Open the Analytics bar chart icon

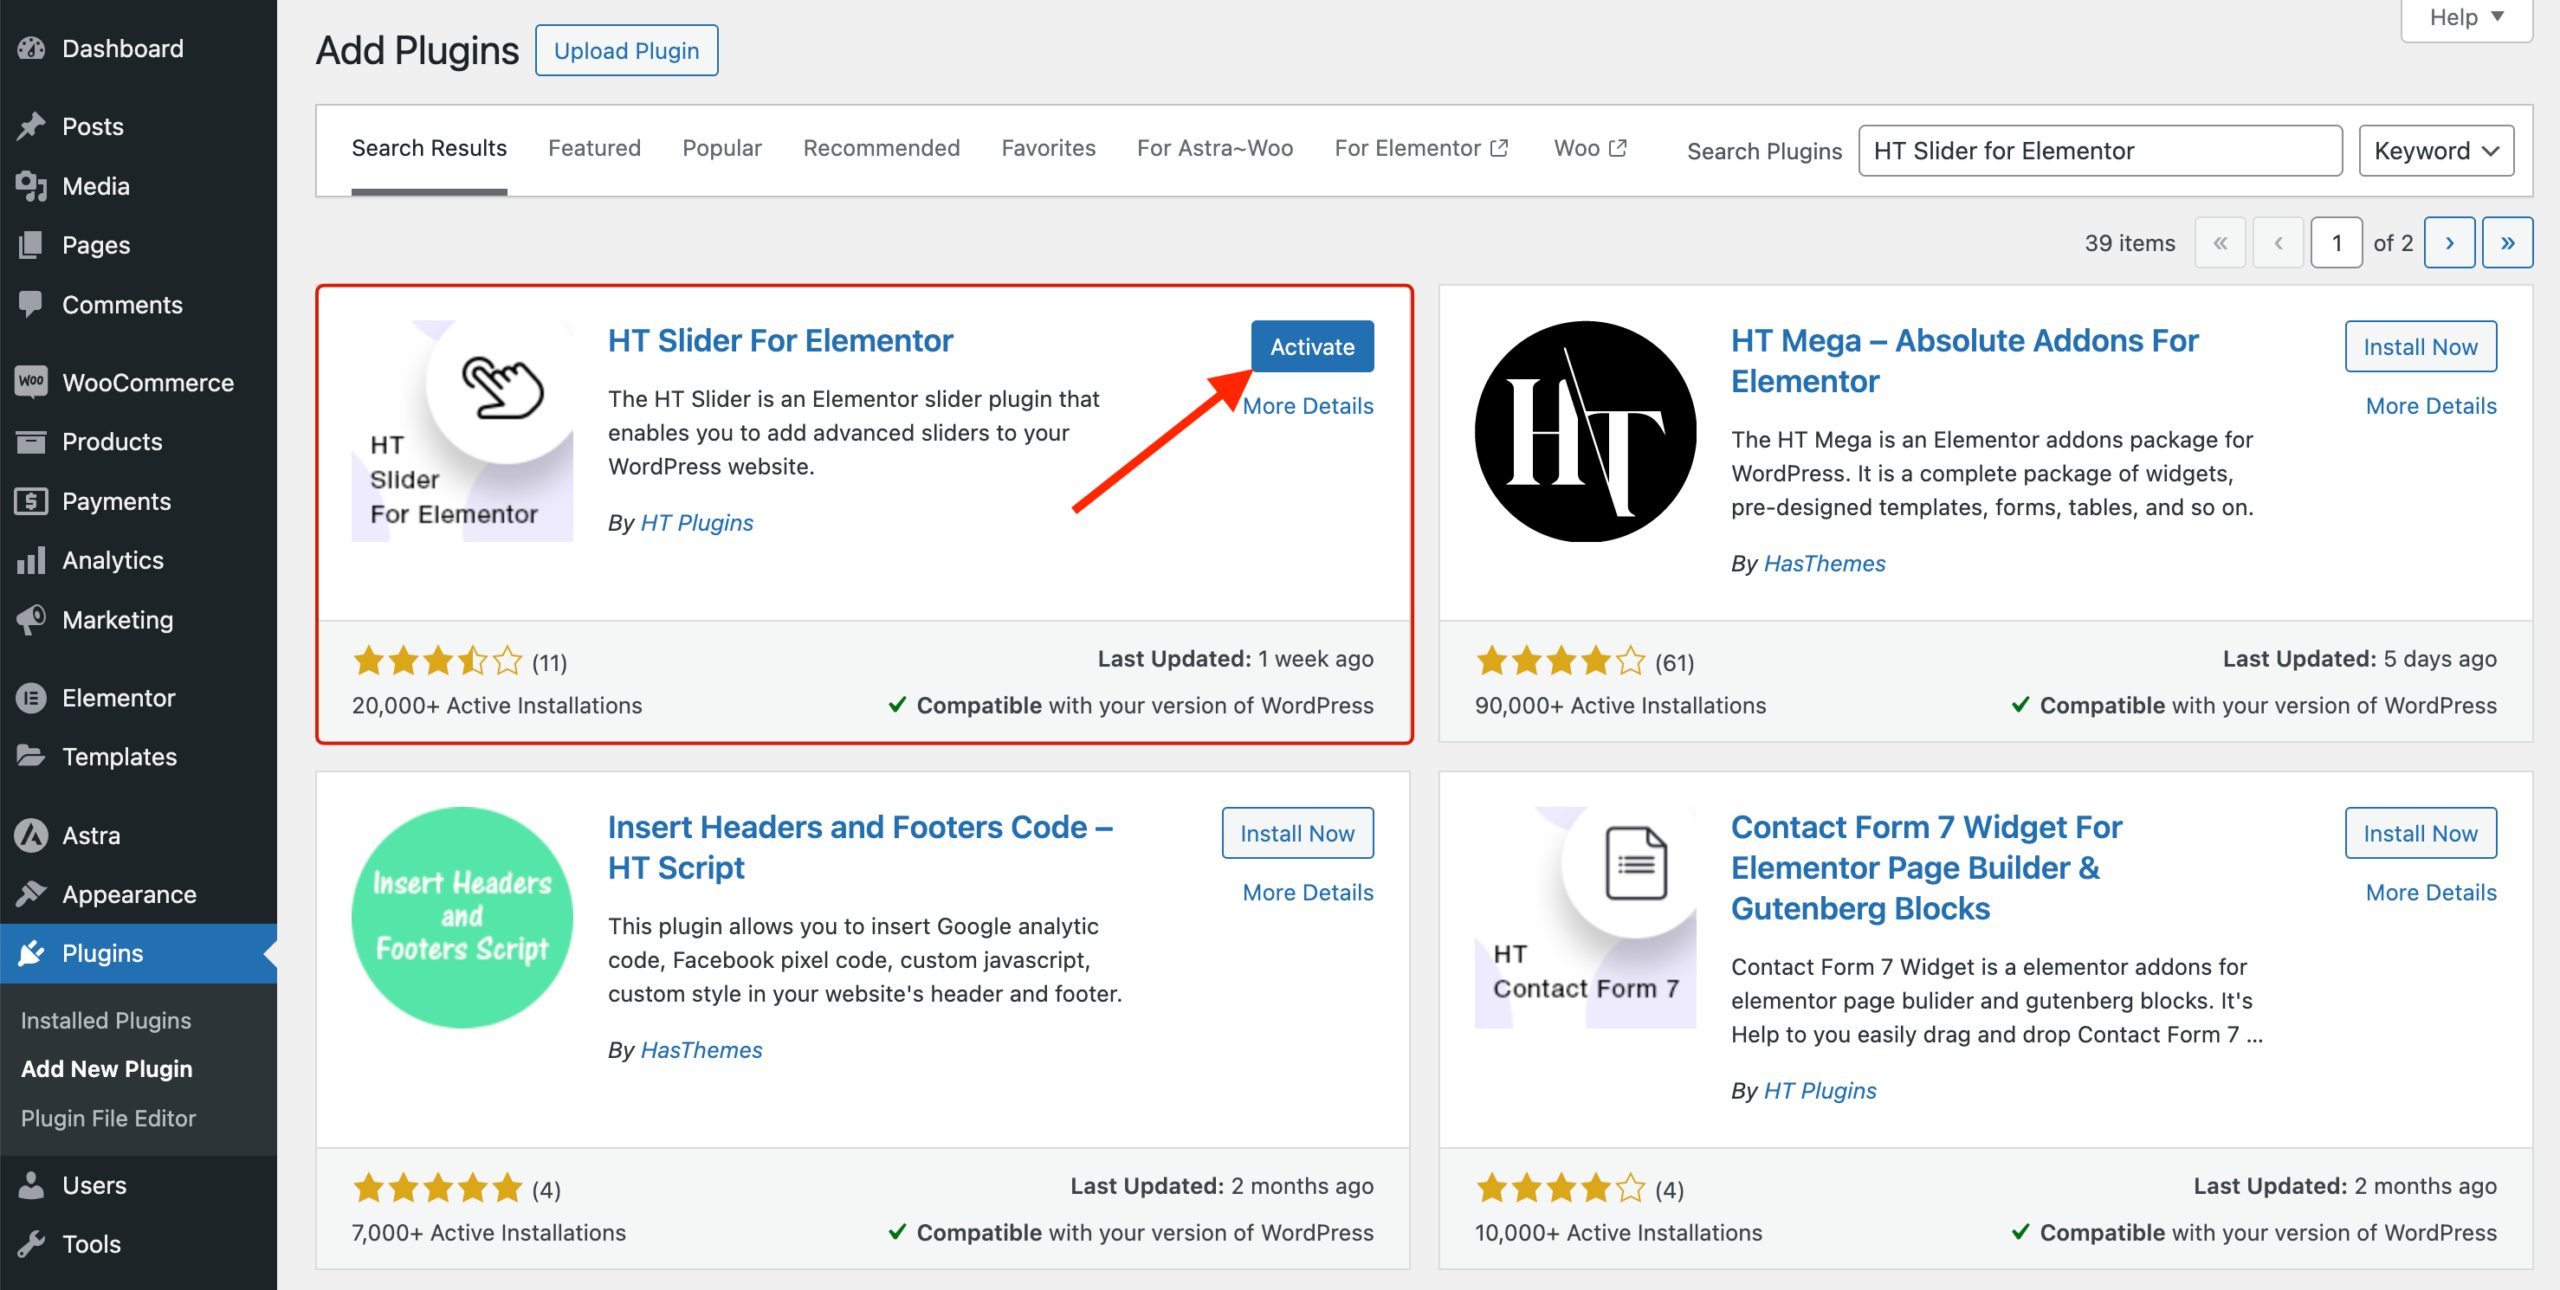click(31, 560)
